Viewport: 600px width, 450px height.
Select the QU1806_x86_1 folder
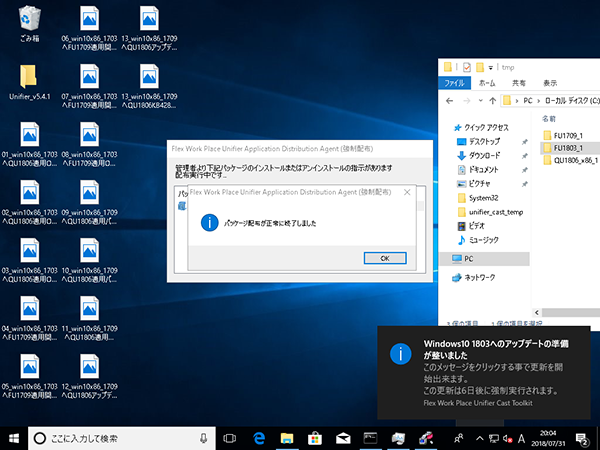(571, 160)
